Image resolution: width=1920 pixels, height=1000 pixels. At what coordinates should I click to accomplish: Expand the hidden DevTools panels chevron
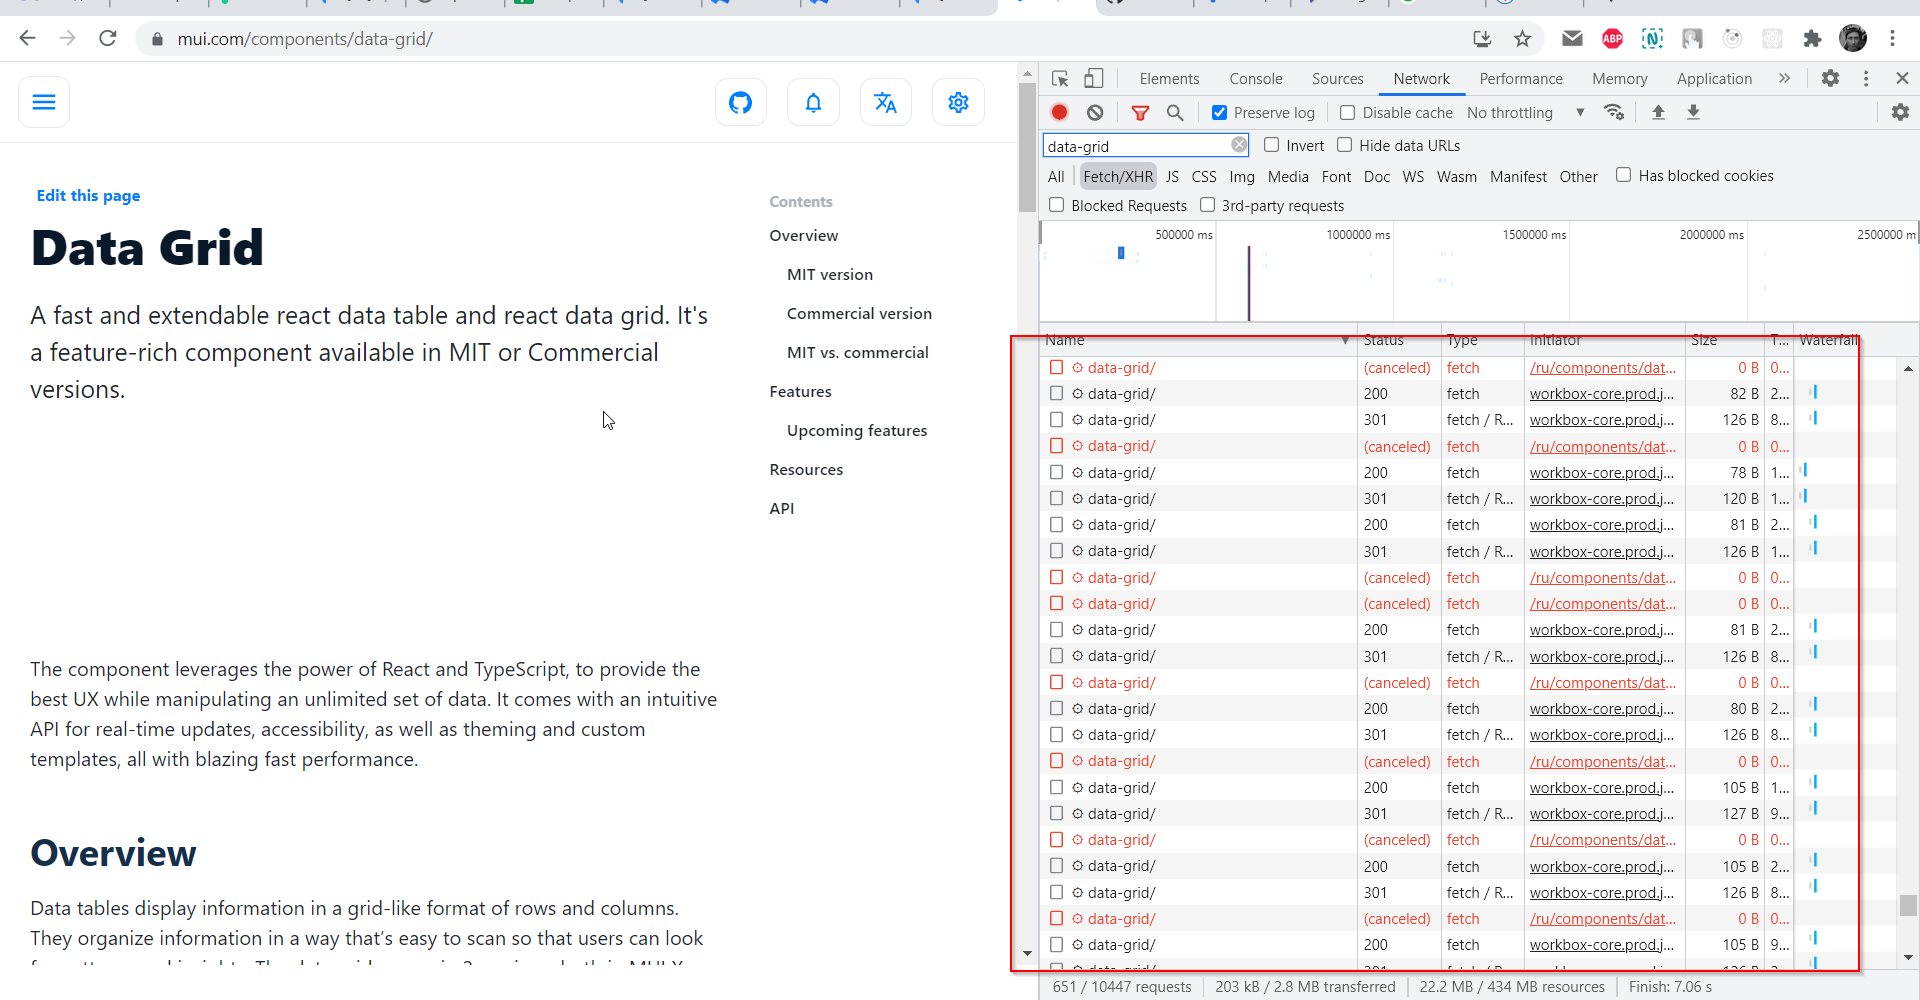tap(1785, 78)
